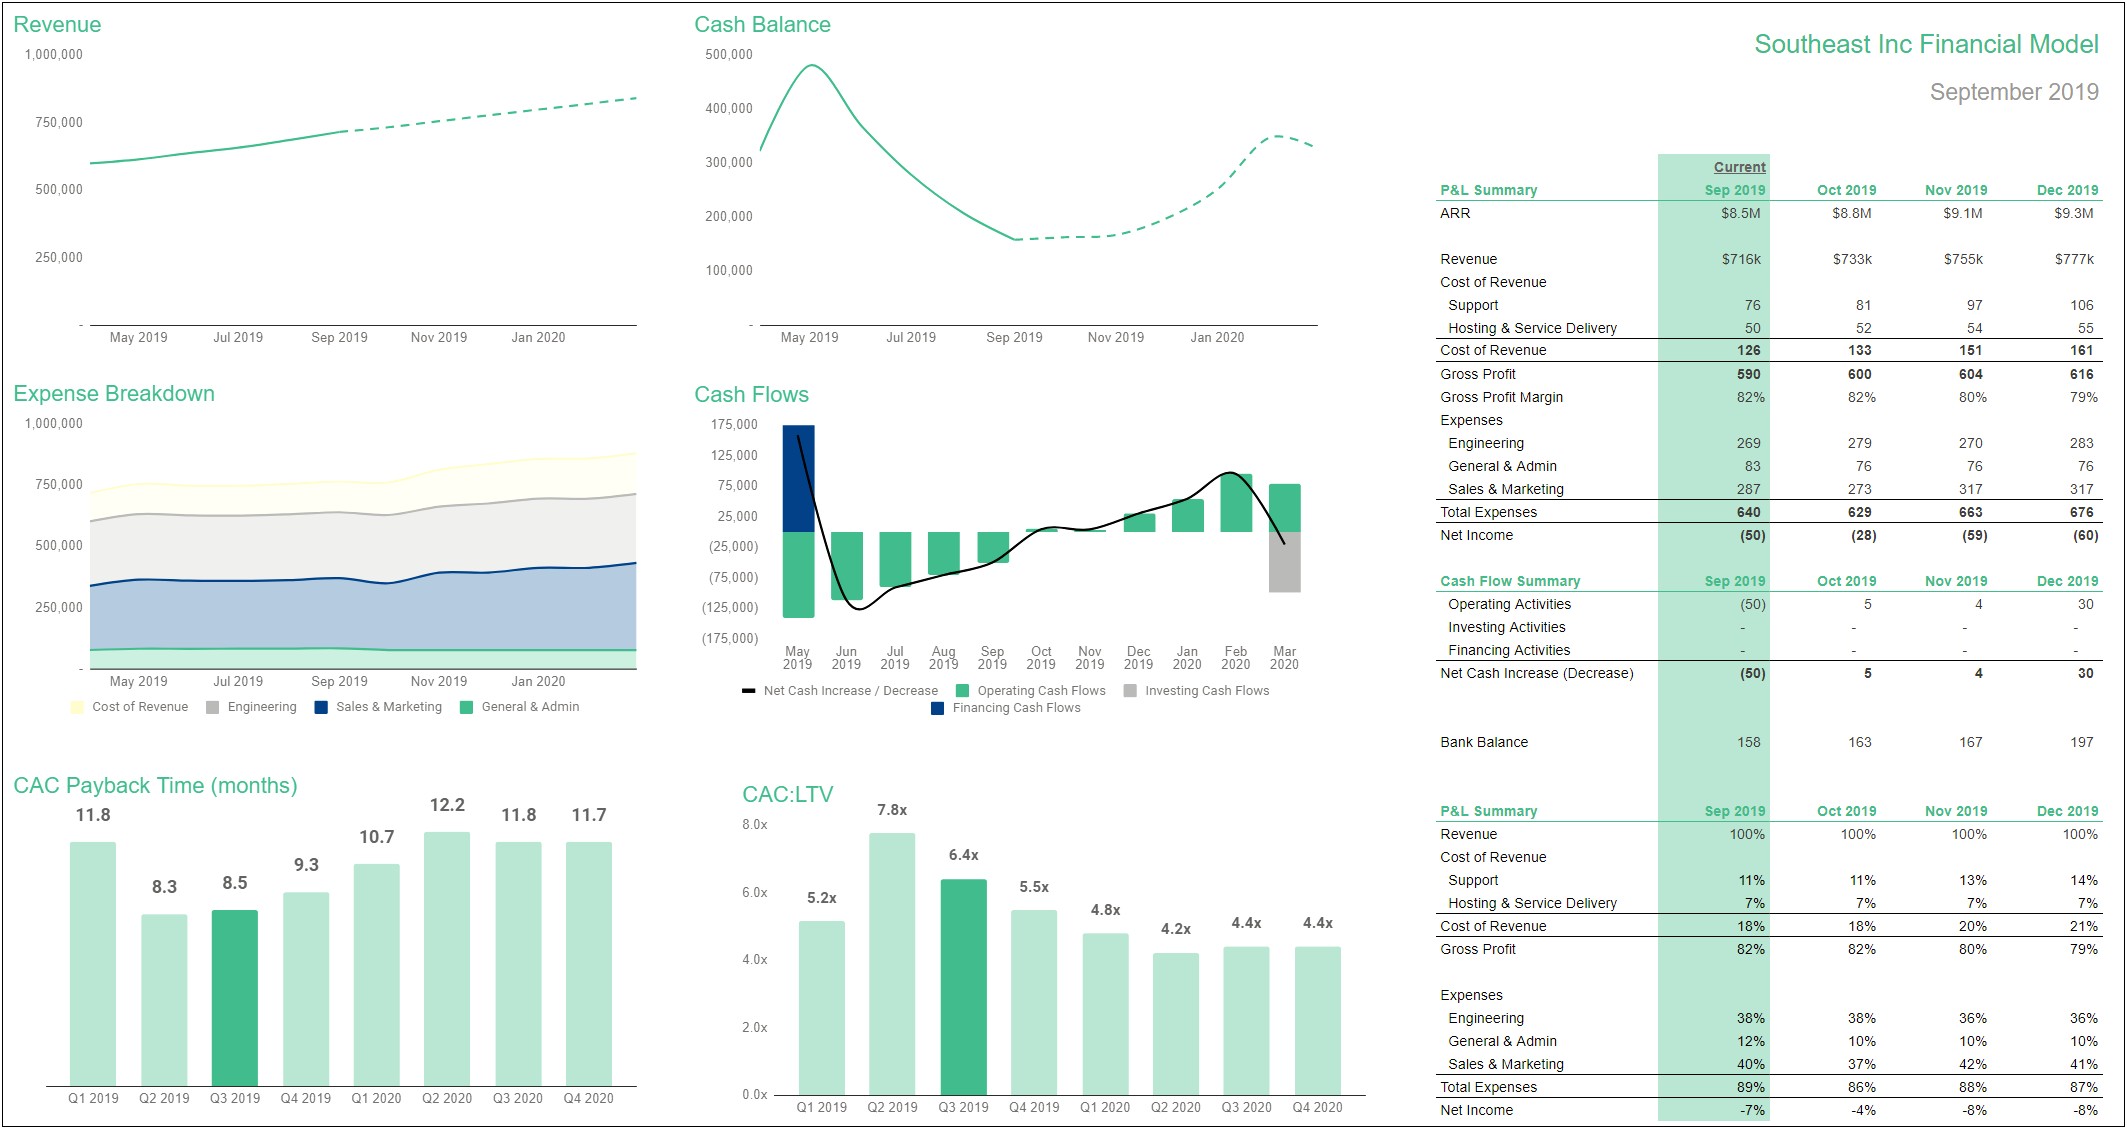The height and width of the screenshot is (1129, 2127).
Task: Select the Q2 2019 CAC:LTV bar labeled 7.8x
Action: [x=892, y=964]
